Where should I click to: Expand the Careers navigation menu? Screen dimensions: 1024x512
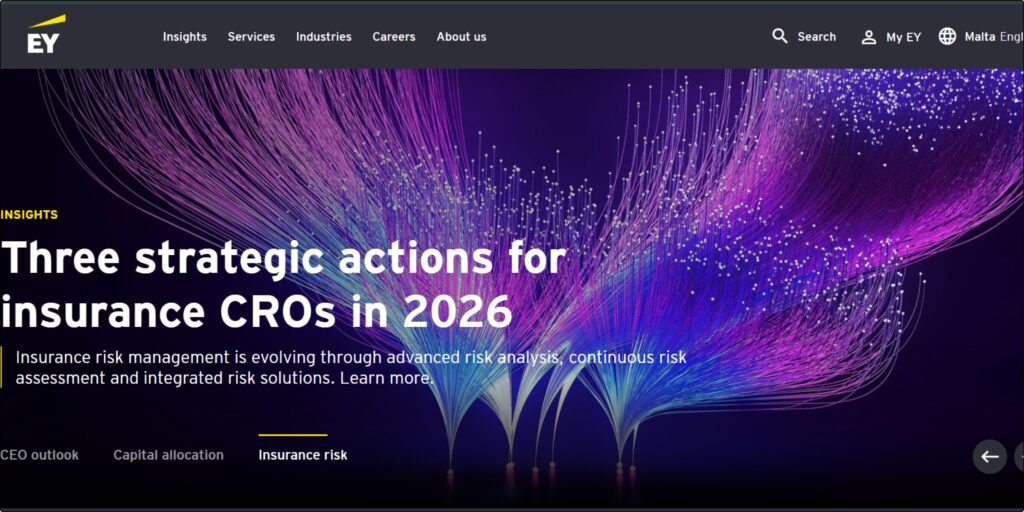[394, 37]
